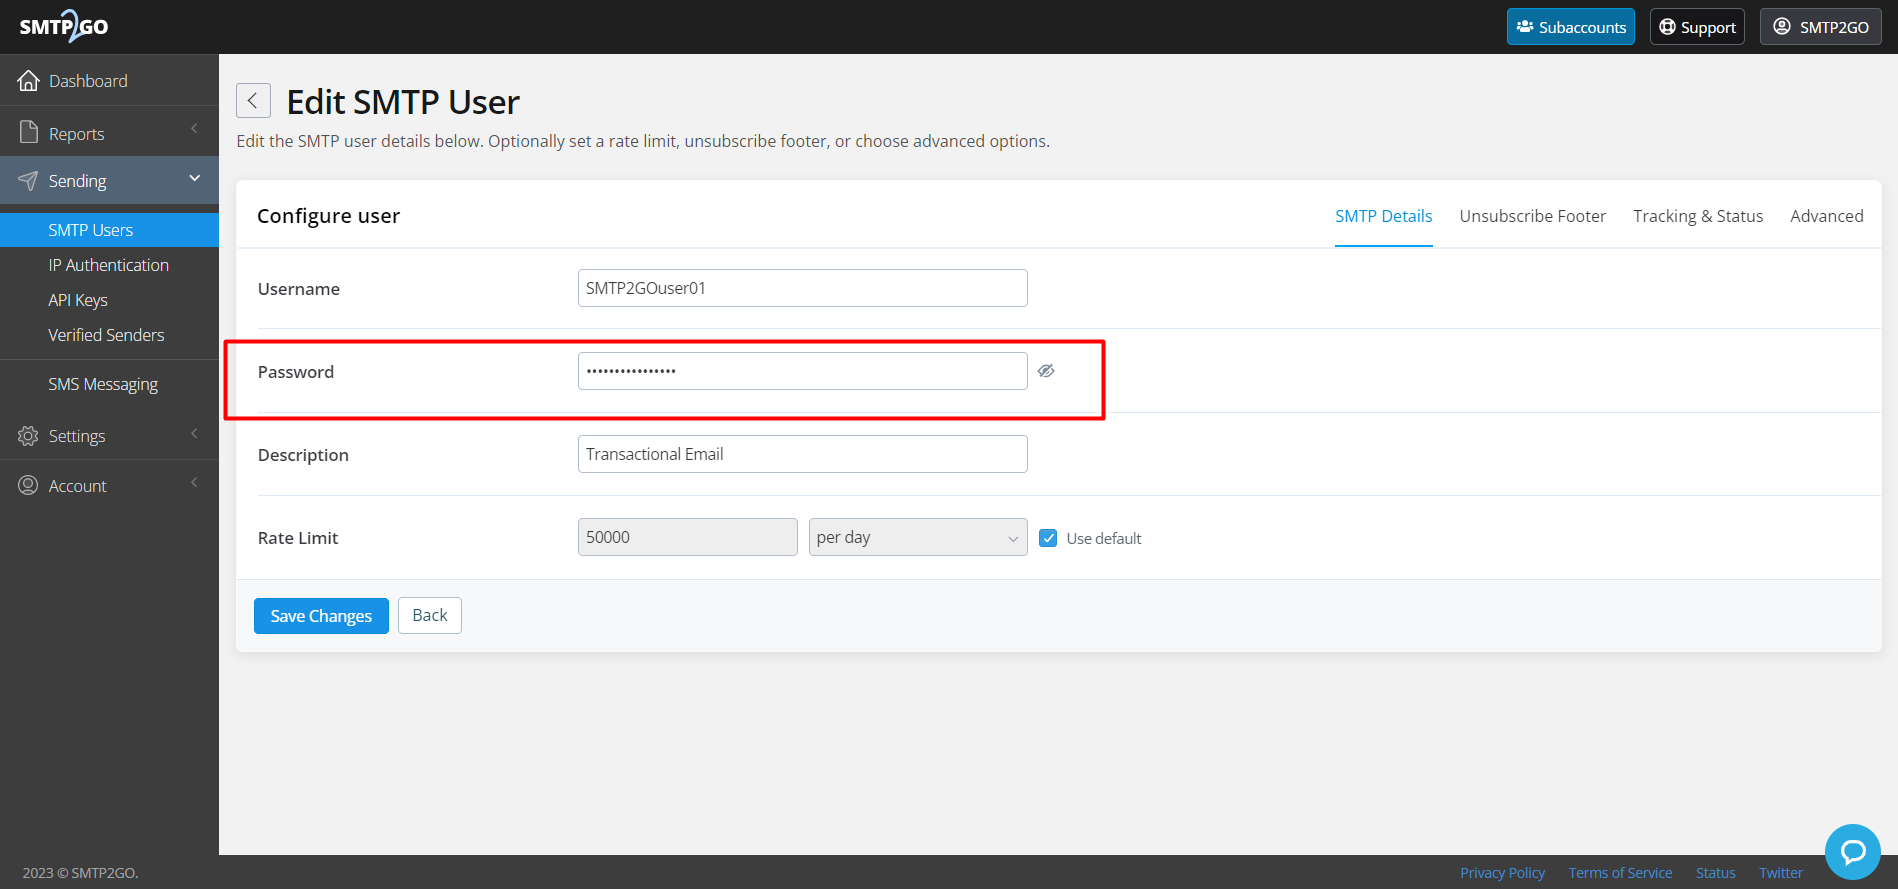Click the Rate Limit label
1898x889 pixels.
coord(298,538)
